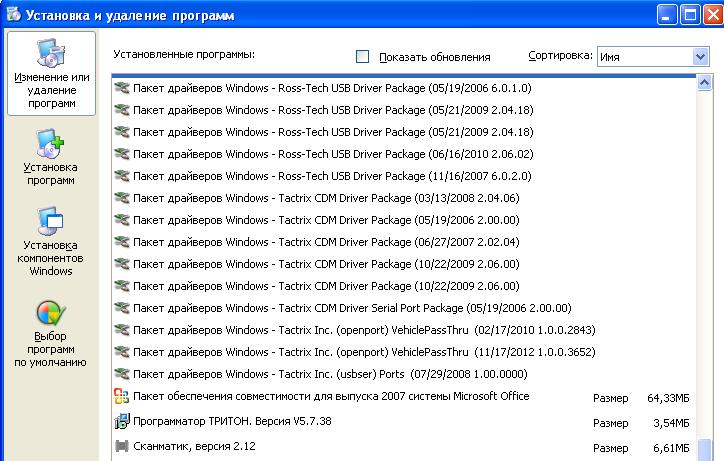
Task: Click Программатор ТРИТОН program icon
Action: pyautogui.click(x=122, y=421)
